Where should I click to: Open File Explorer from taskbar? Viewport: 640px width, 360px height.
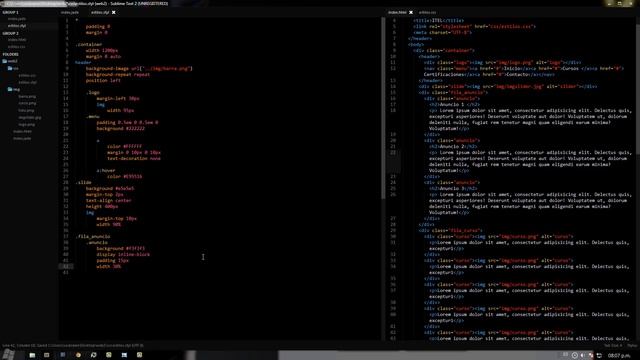[x=32, y=355]
